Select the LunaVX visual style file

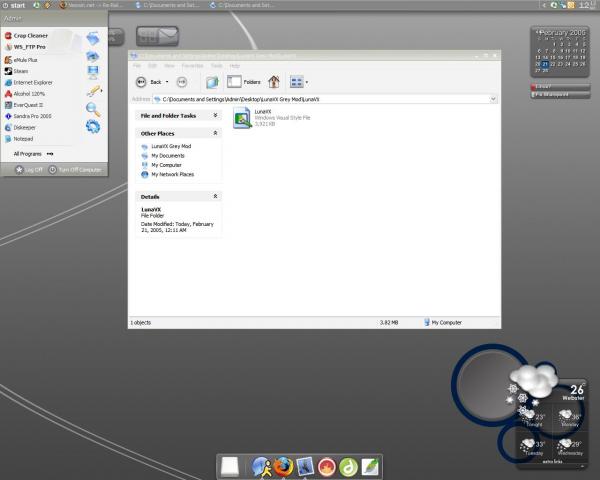pos(271,118)
